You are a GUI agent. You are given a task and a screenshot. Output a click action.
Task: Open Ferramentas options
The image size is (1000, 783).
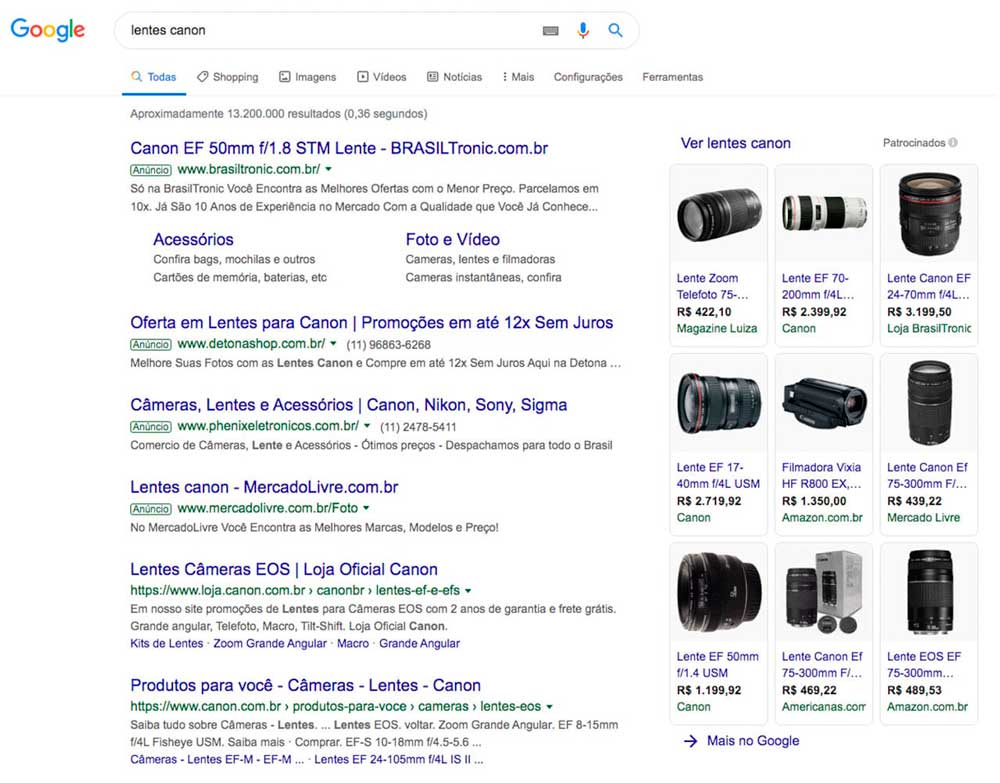click(672, 77)
